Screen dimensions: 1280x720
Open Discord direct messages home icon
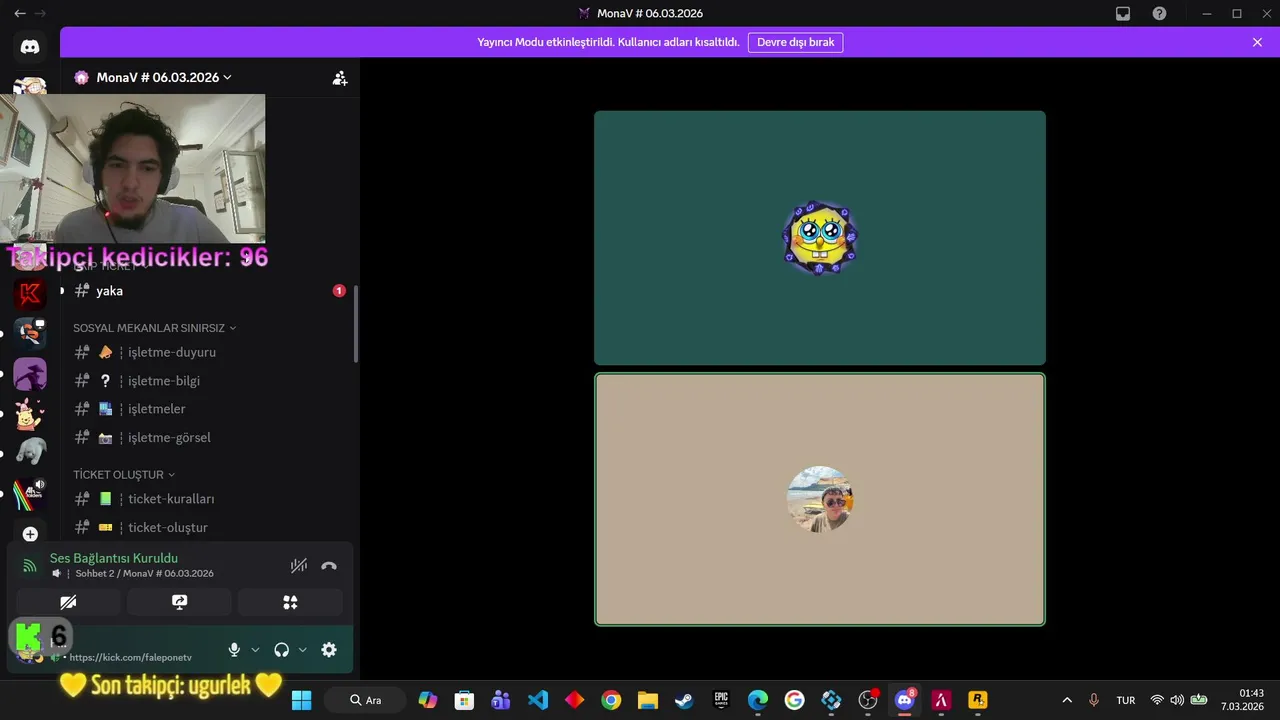30,46
